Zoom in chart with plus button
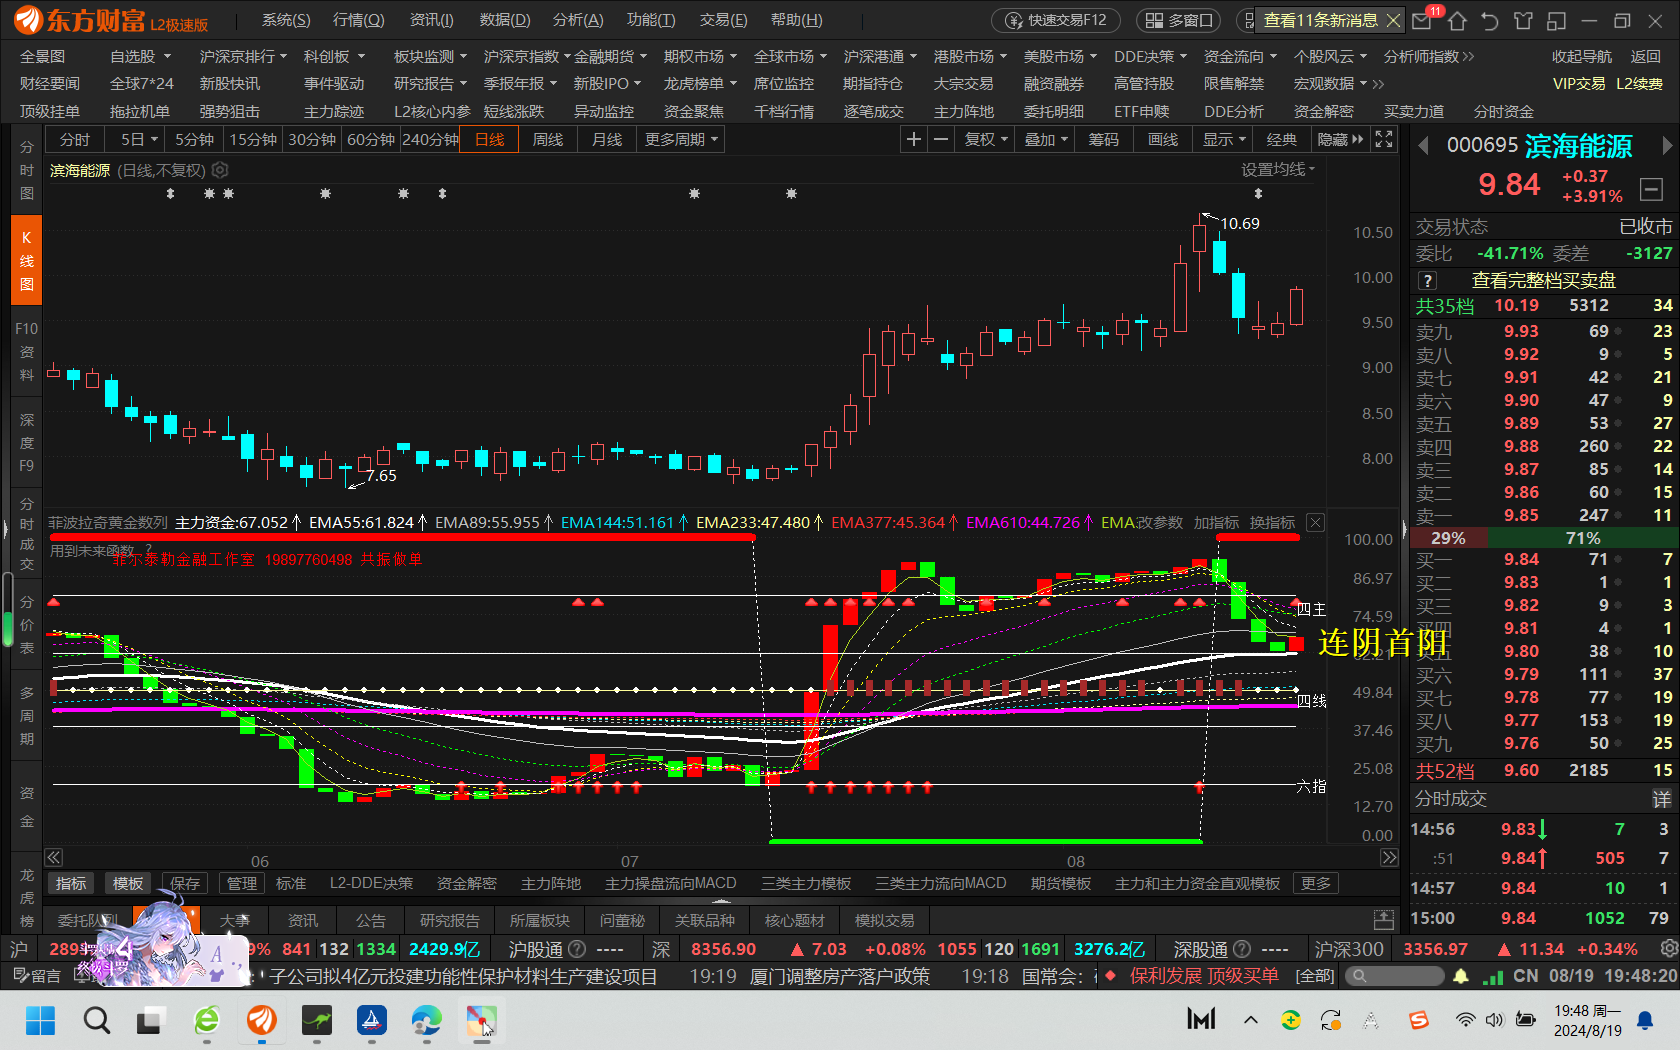Screen dimensions: 1680x1050 tap(913, 140)
